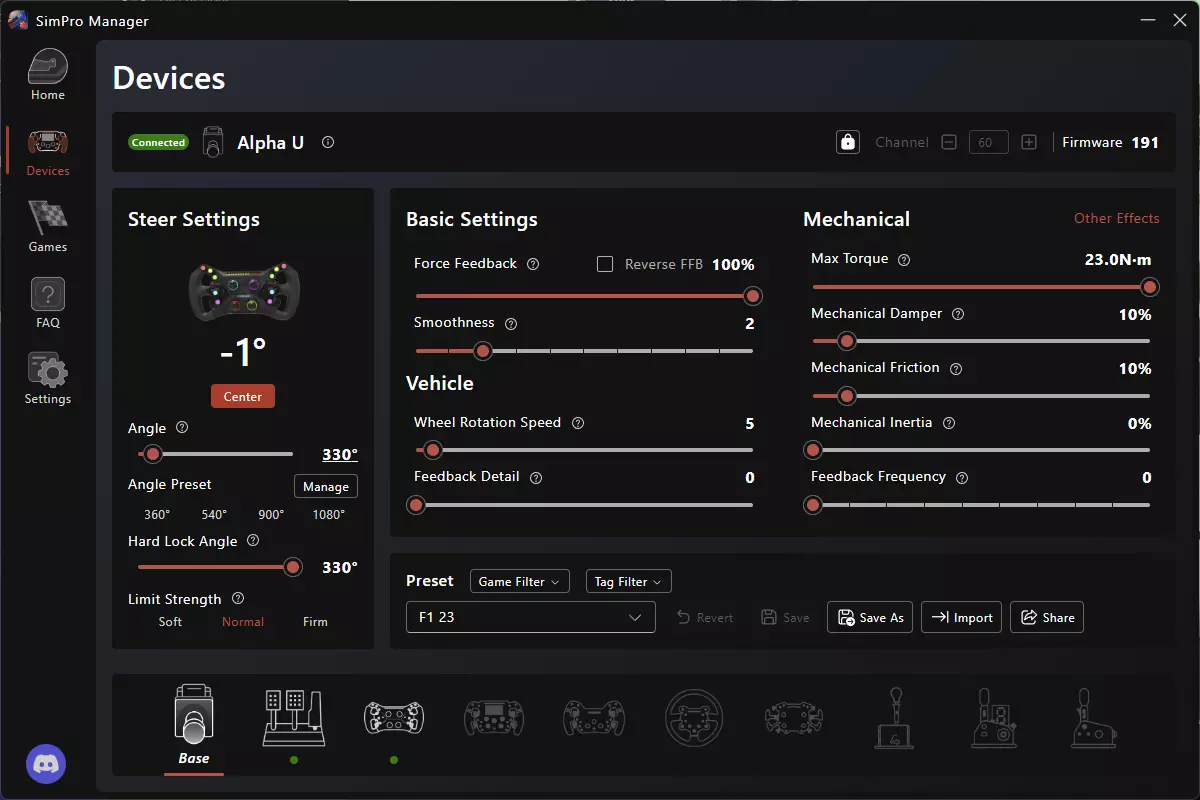
Task: Click the Max Torque slider handle
Action: pos(1150,287)
